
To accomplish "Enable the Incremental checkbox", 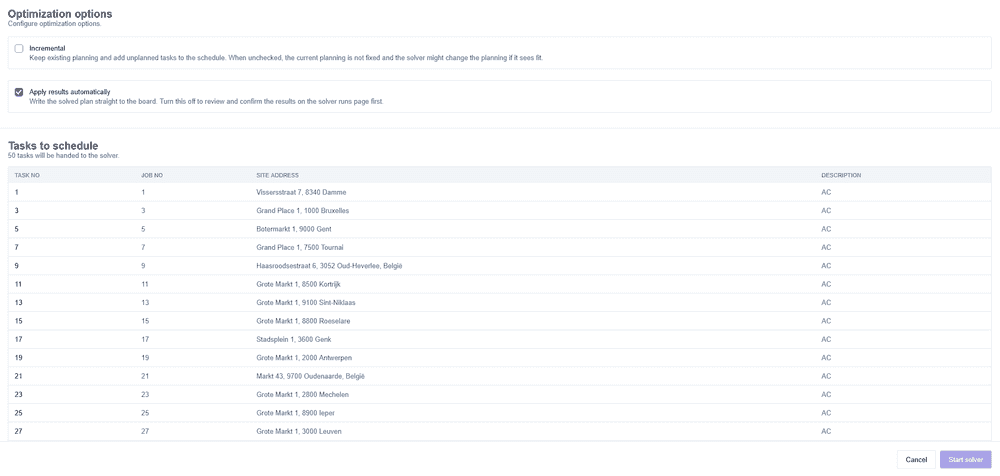I will (x=19, y=48).
